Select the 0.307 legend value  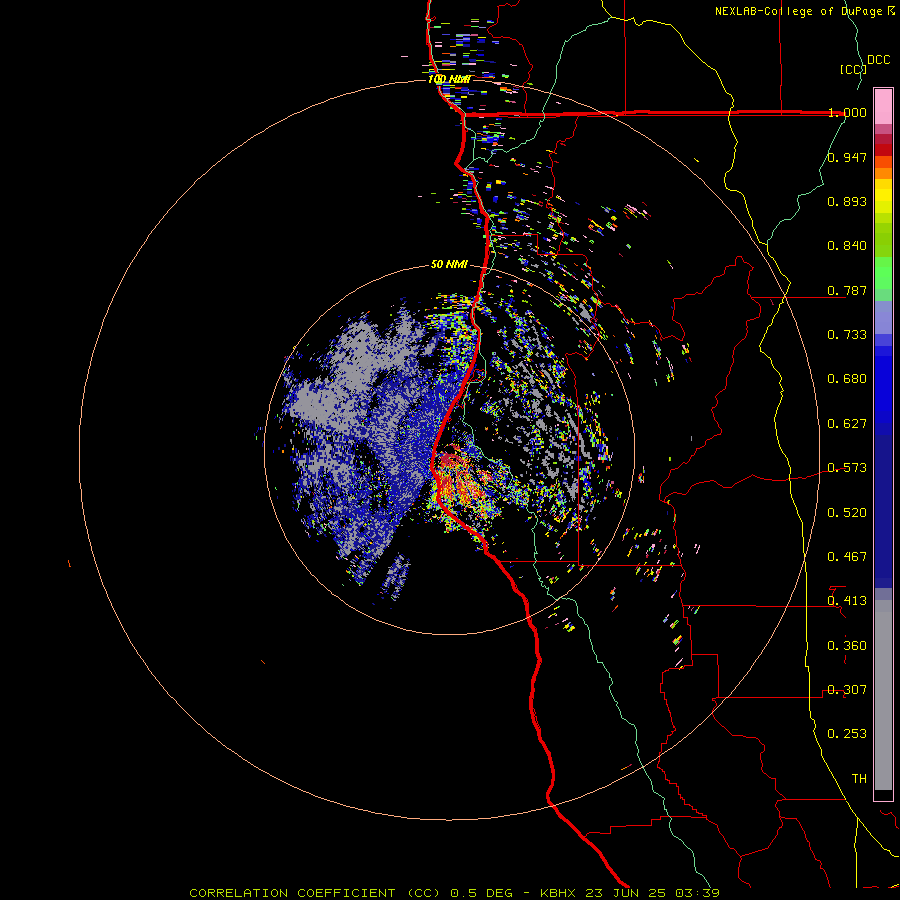click(847, 690)
